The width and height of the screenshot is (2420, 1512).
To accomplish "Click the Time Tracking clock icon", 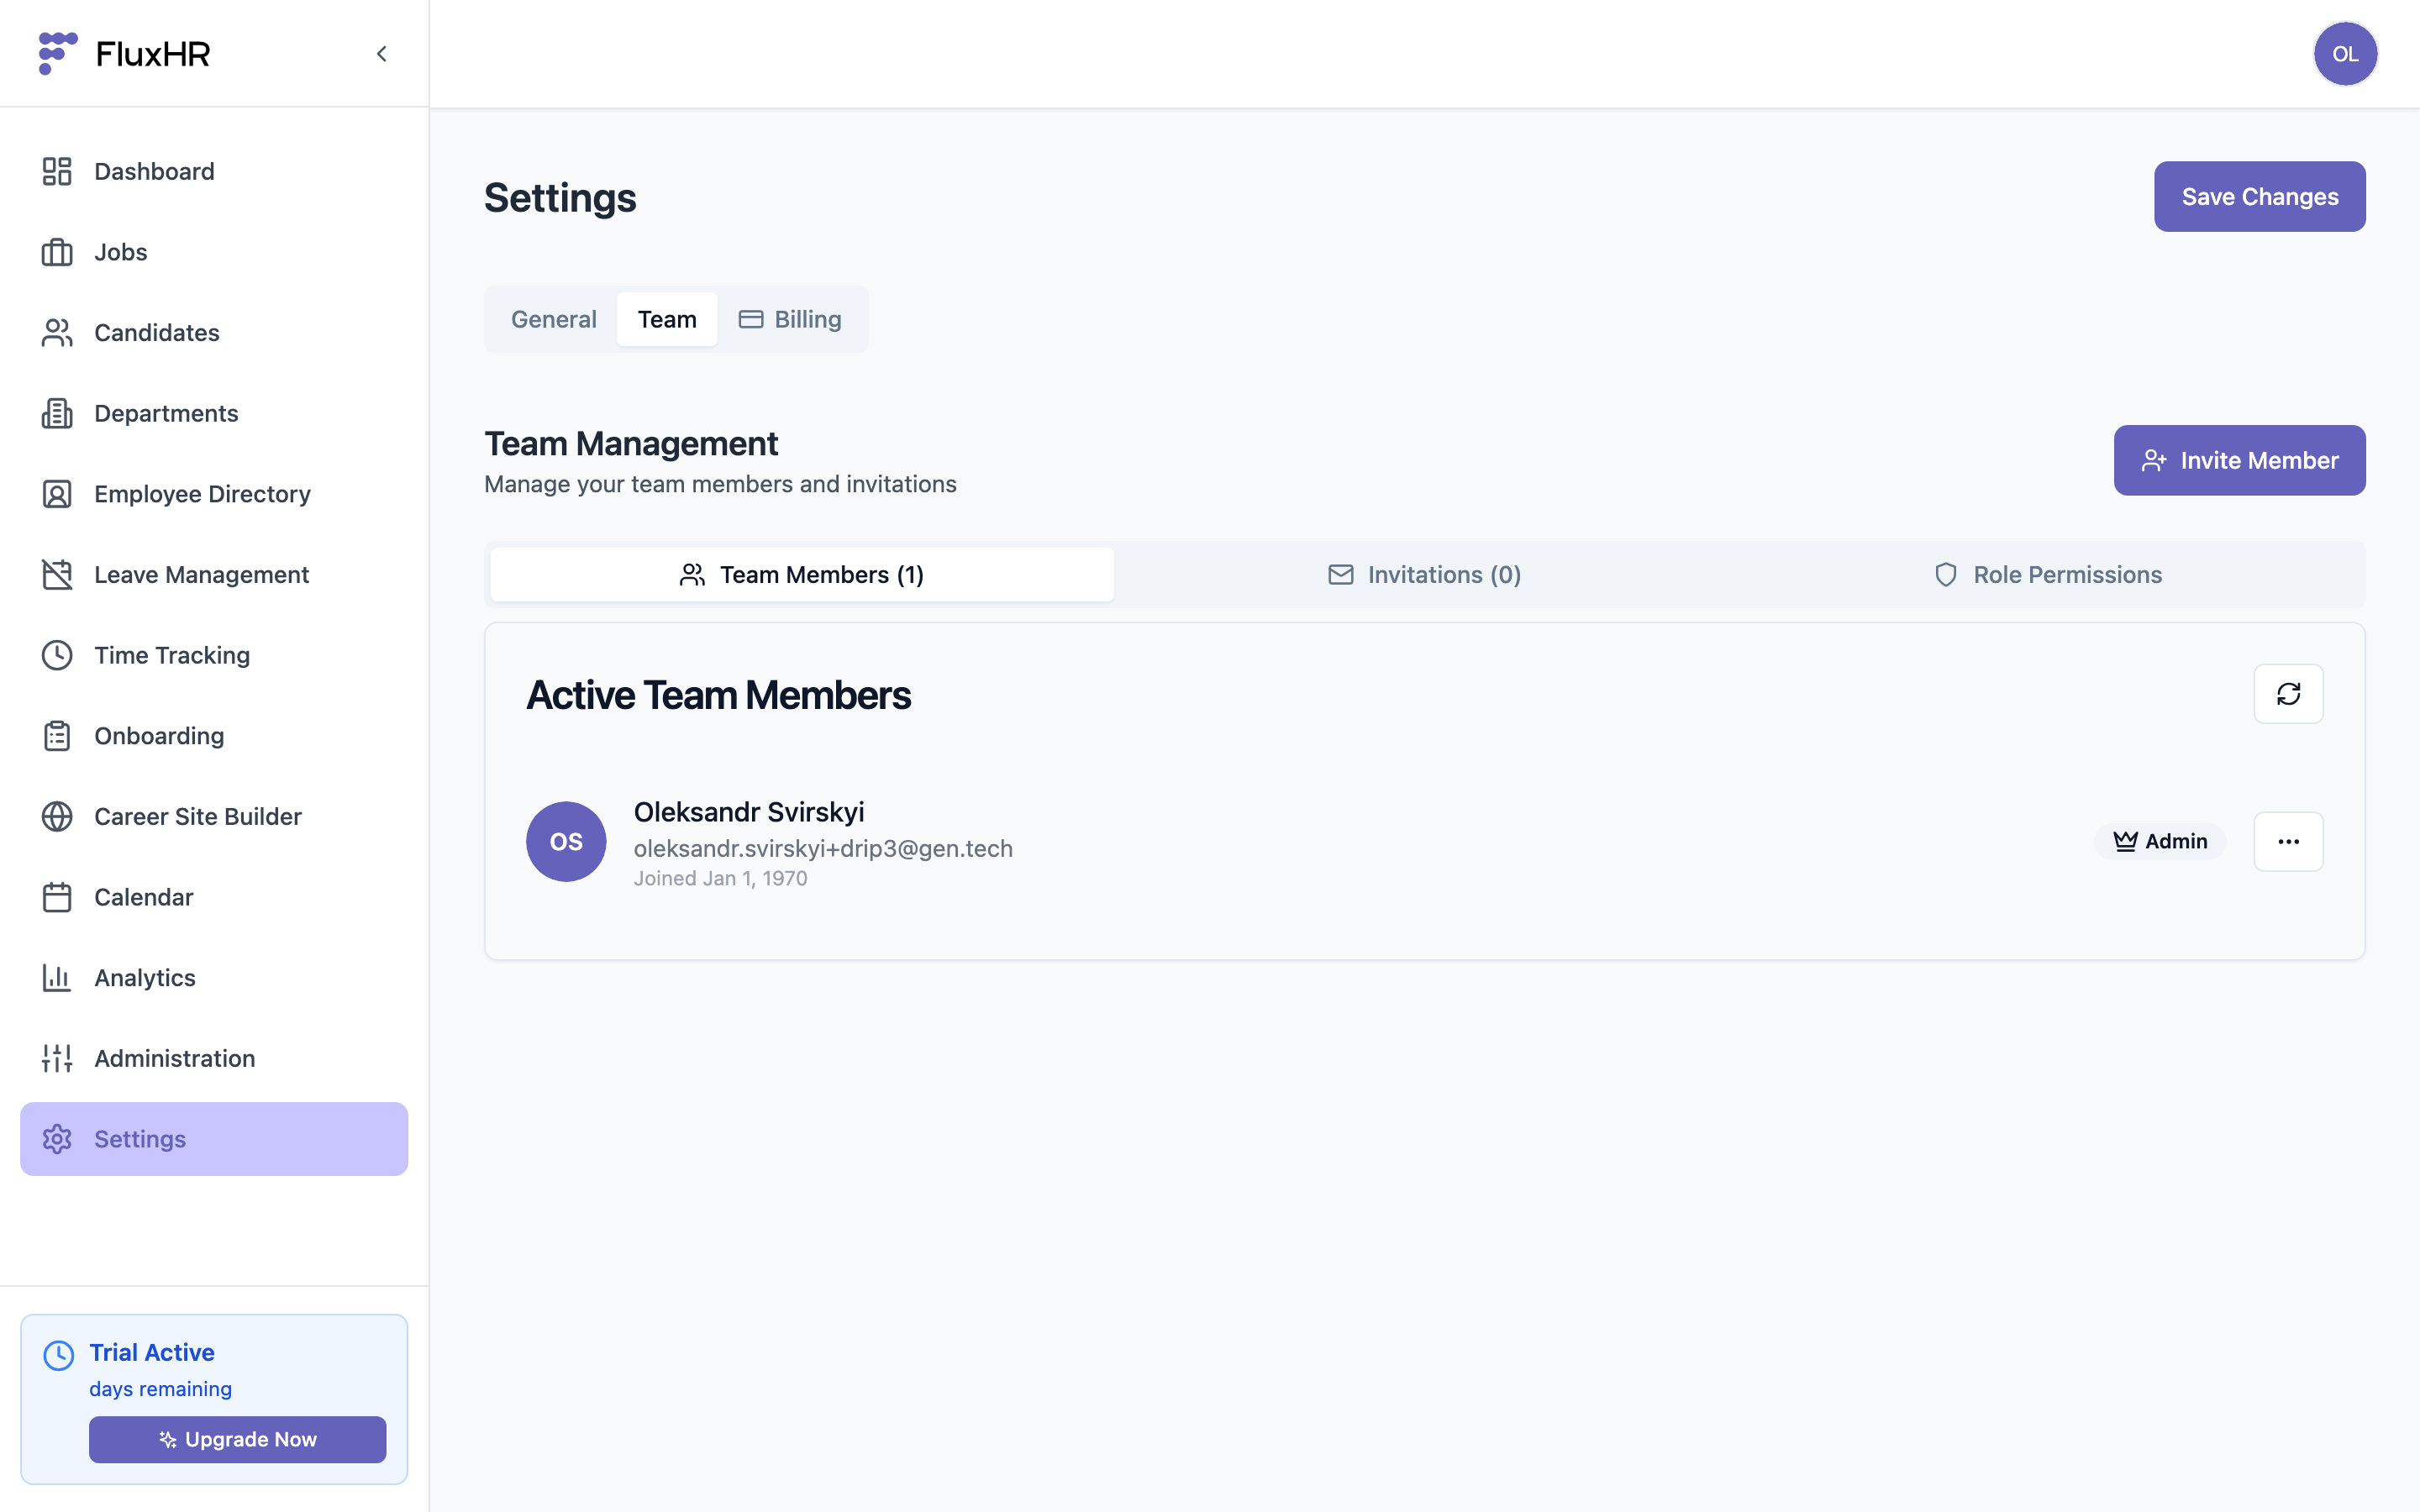I will (x=57, y=655).
